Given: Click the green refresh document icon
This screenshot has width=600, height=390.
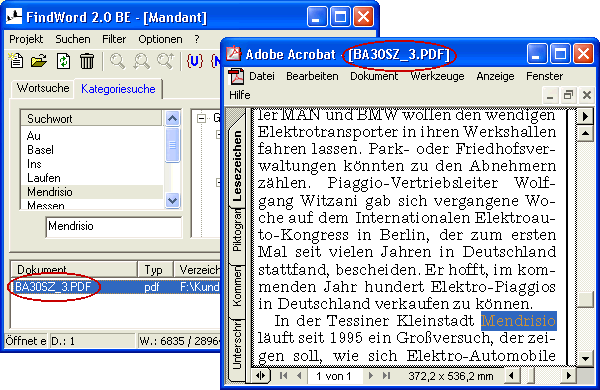Looking at the screenshot, I should pos(63,61).
